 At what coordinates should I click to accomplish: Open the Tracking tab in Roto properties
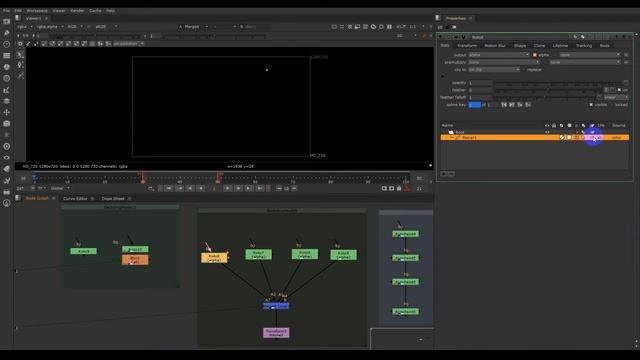pos(584,46)
